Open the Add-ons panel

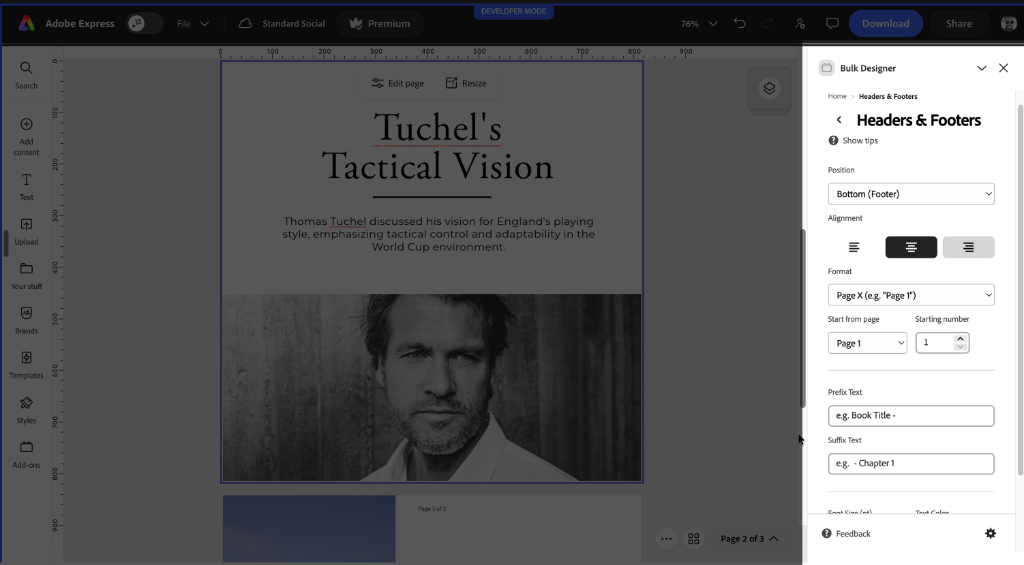26,455
